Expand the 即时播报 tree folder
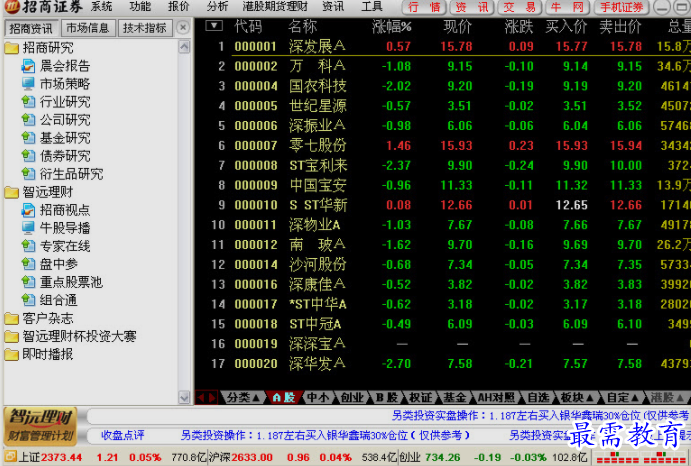 [11, 354]
